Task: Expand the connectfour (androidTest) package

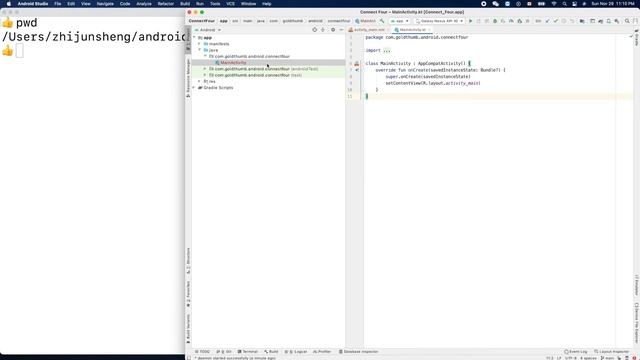Action: pyautogui.click(x=205, y=69)
